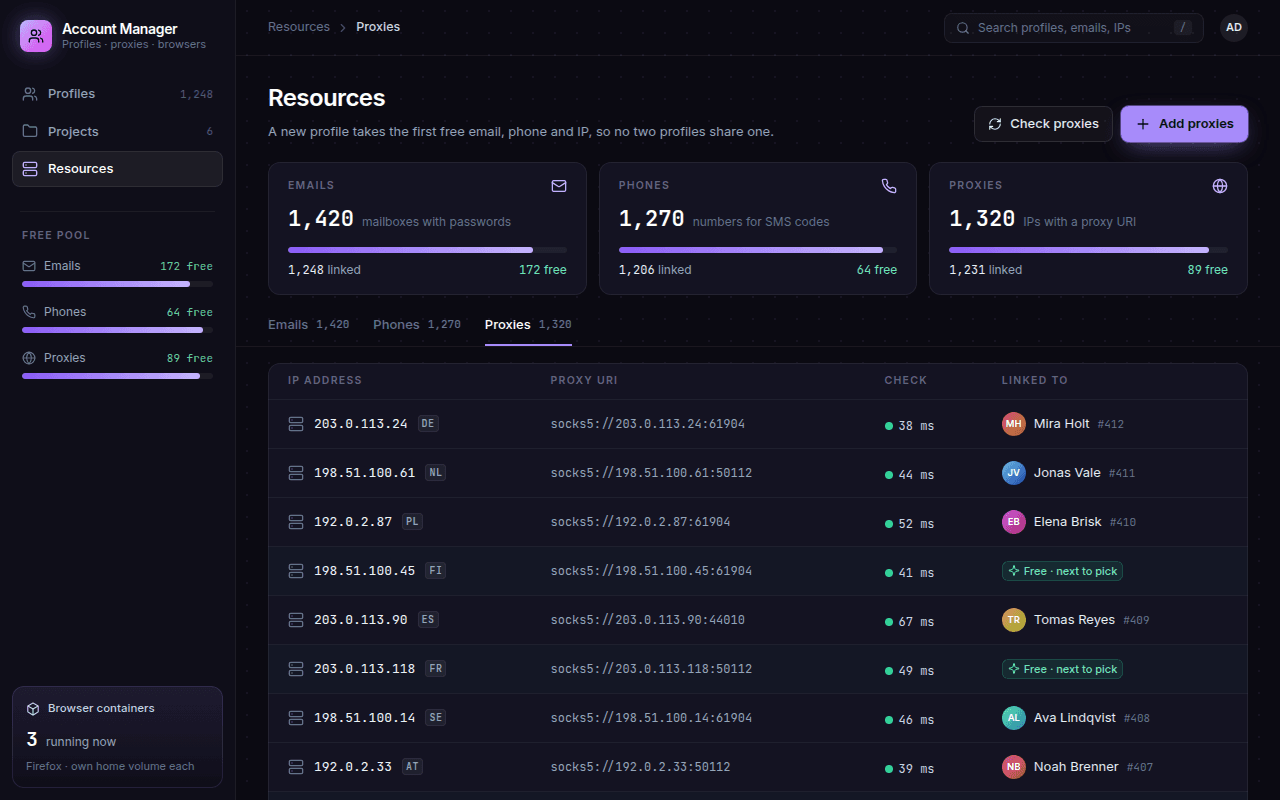Screen dimensions: 1280x800
Task: Click Noah Brenner in the Linked To column
Action: tap(1076, 767)
